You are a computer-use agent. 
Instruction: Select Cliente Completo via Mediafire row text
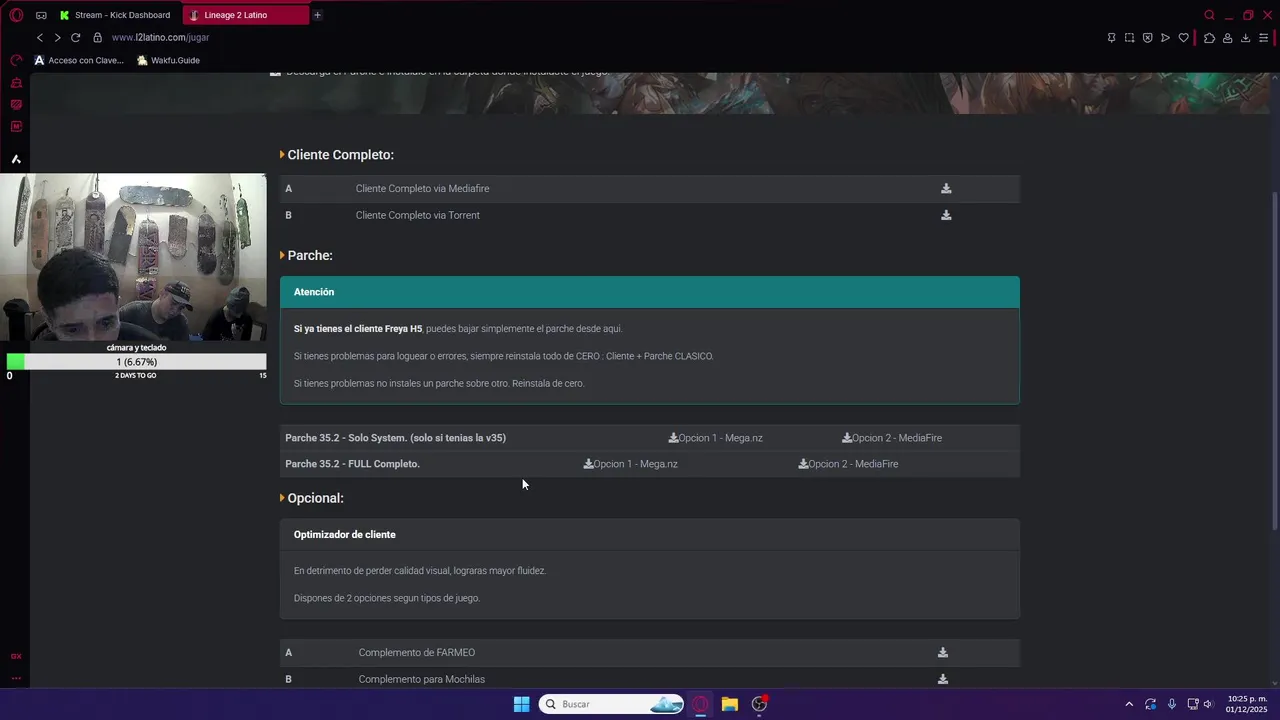422,188
